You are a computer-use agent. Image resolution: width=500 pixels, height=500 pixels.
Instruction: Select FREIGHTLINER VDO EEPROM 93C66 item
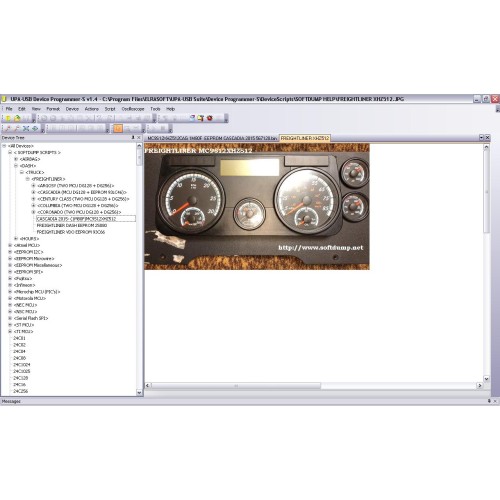71,232
